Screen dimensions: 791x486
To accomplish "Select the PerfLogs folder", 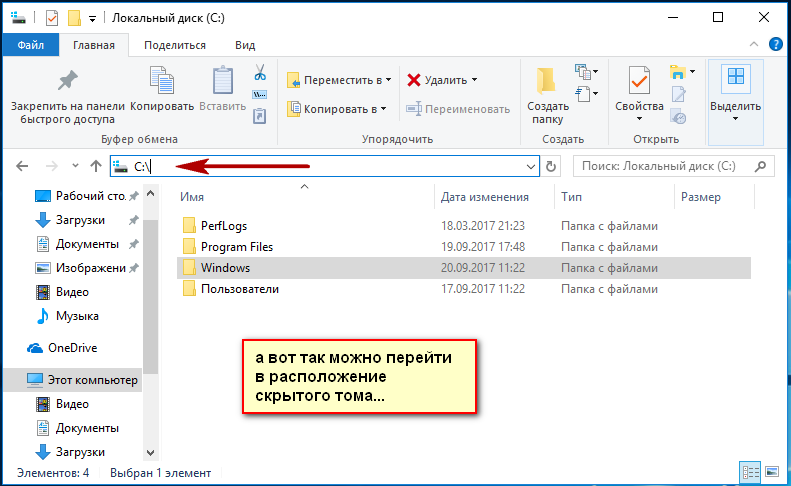I will [224, 226].
